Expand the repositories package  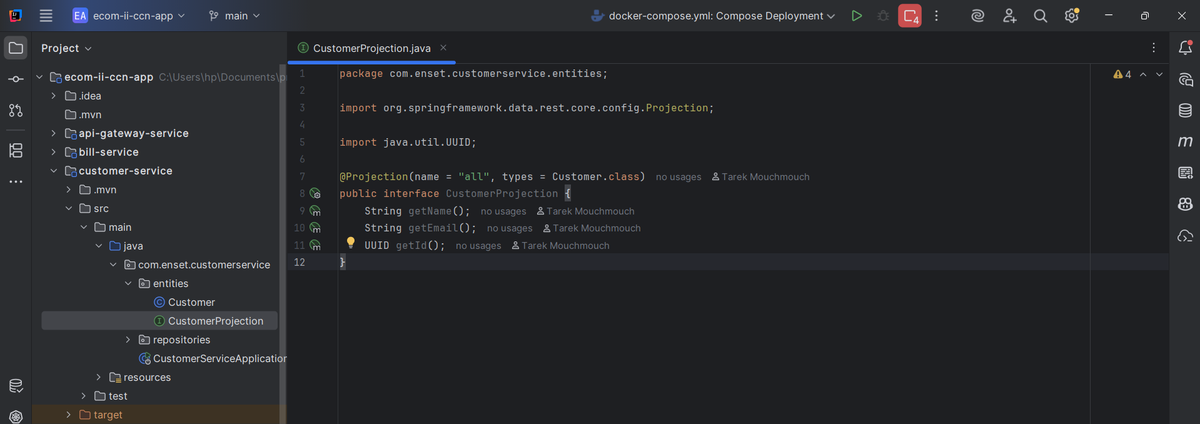(x=128, y=340)
